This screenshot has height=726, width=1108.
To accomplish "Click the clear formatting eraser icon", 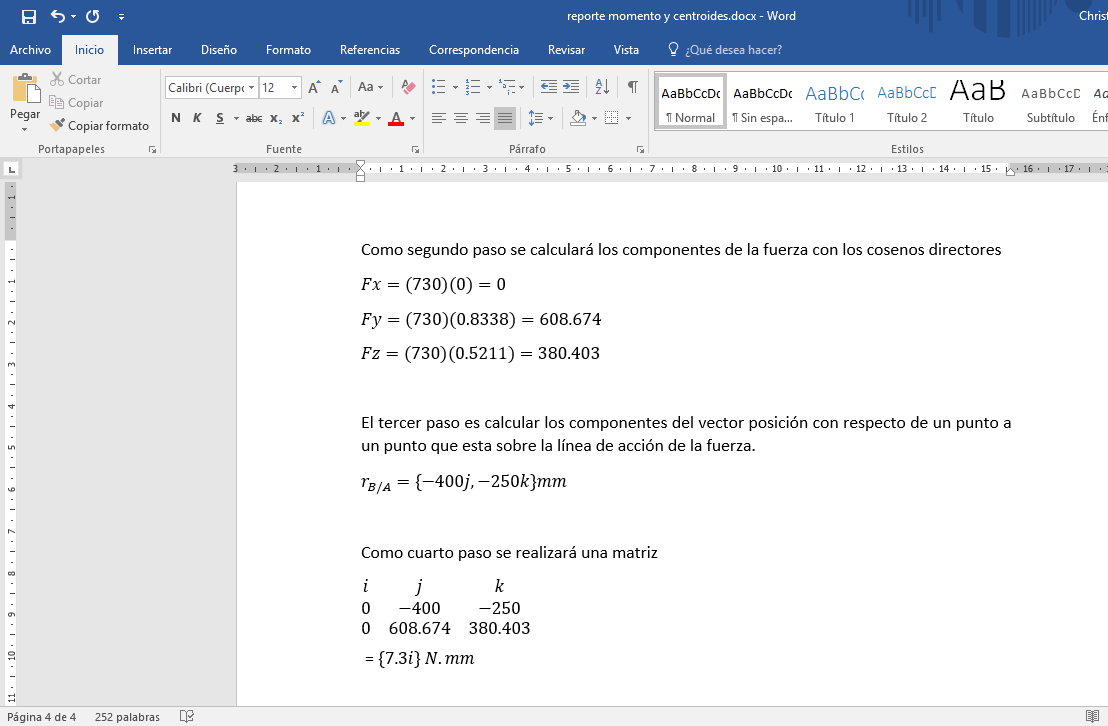I will [408, 88].
